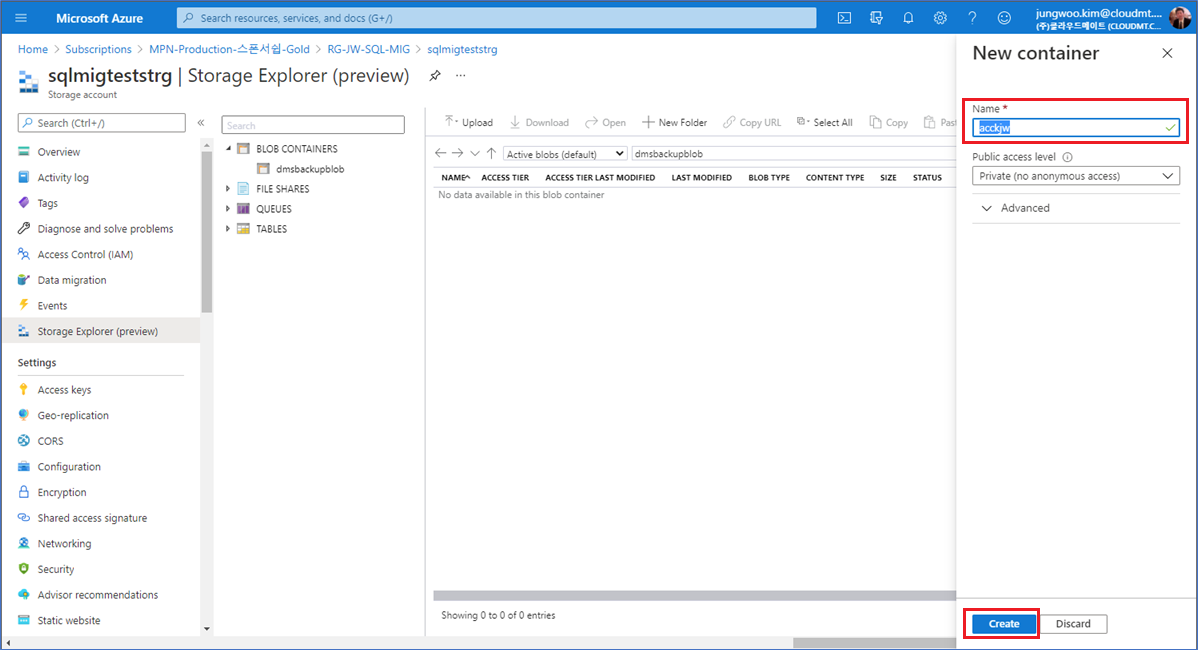Click the Discard button
Image resolution: width=1198 pixels, height=650 pixels.
[x=1073, y=624]
